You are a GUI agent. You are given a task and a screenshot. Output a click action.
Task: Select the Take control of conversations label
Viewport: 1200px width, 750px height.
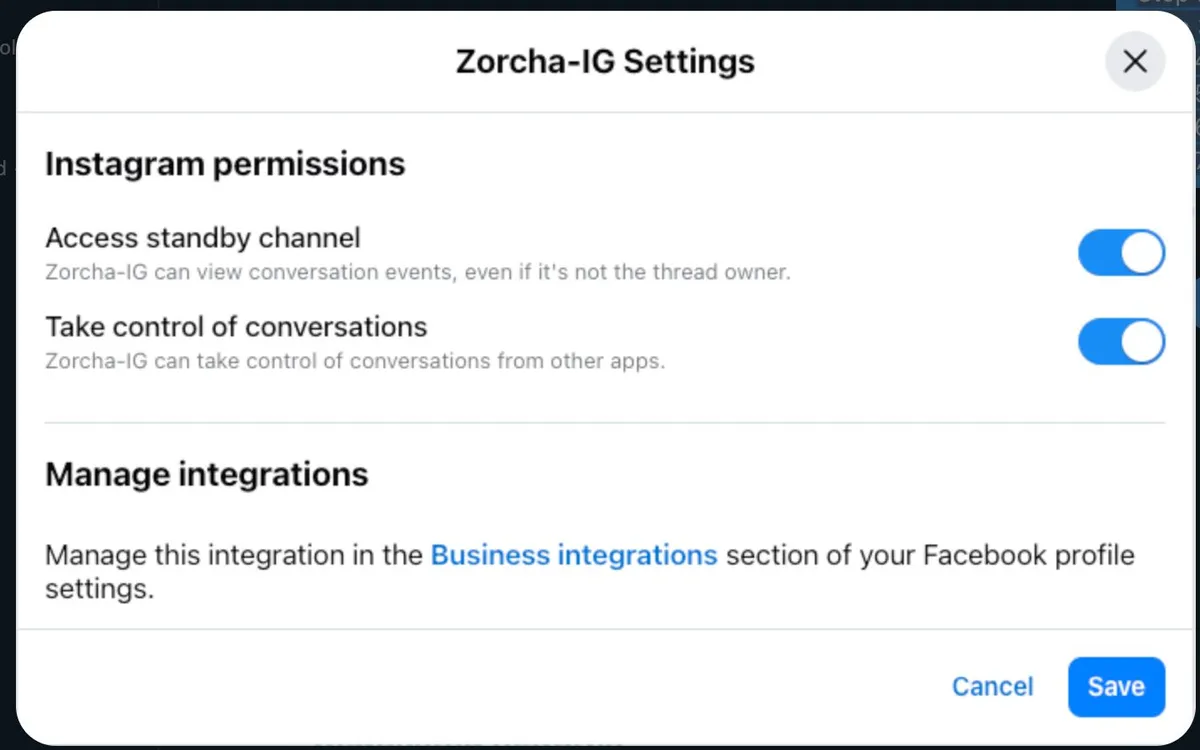click(236, 327)
